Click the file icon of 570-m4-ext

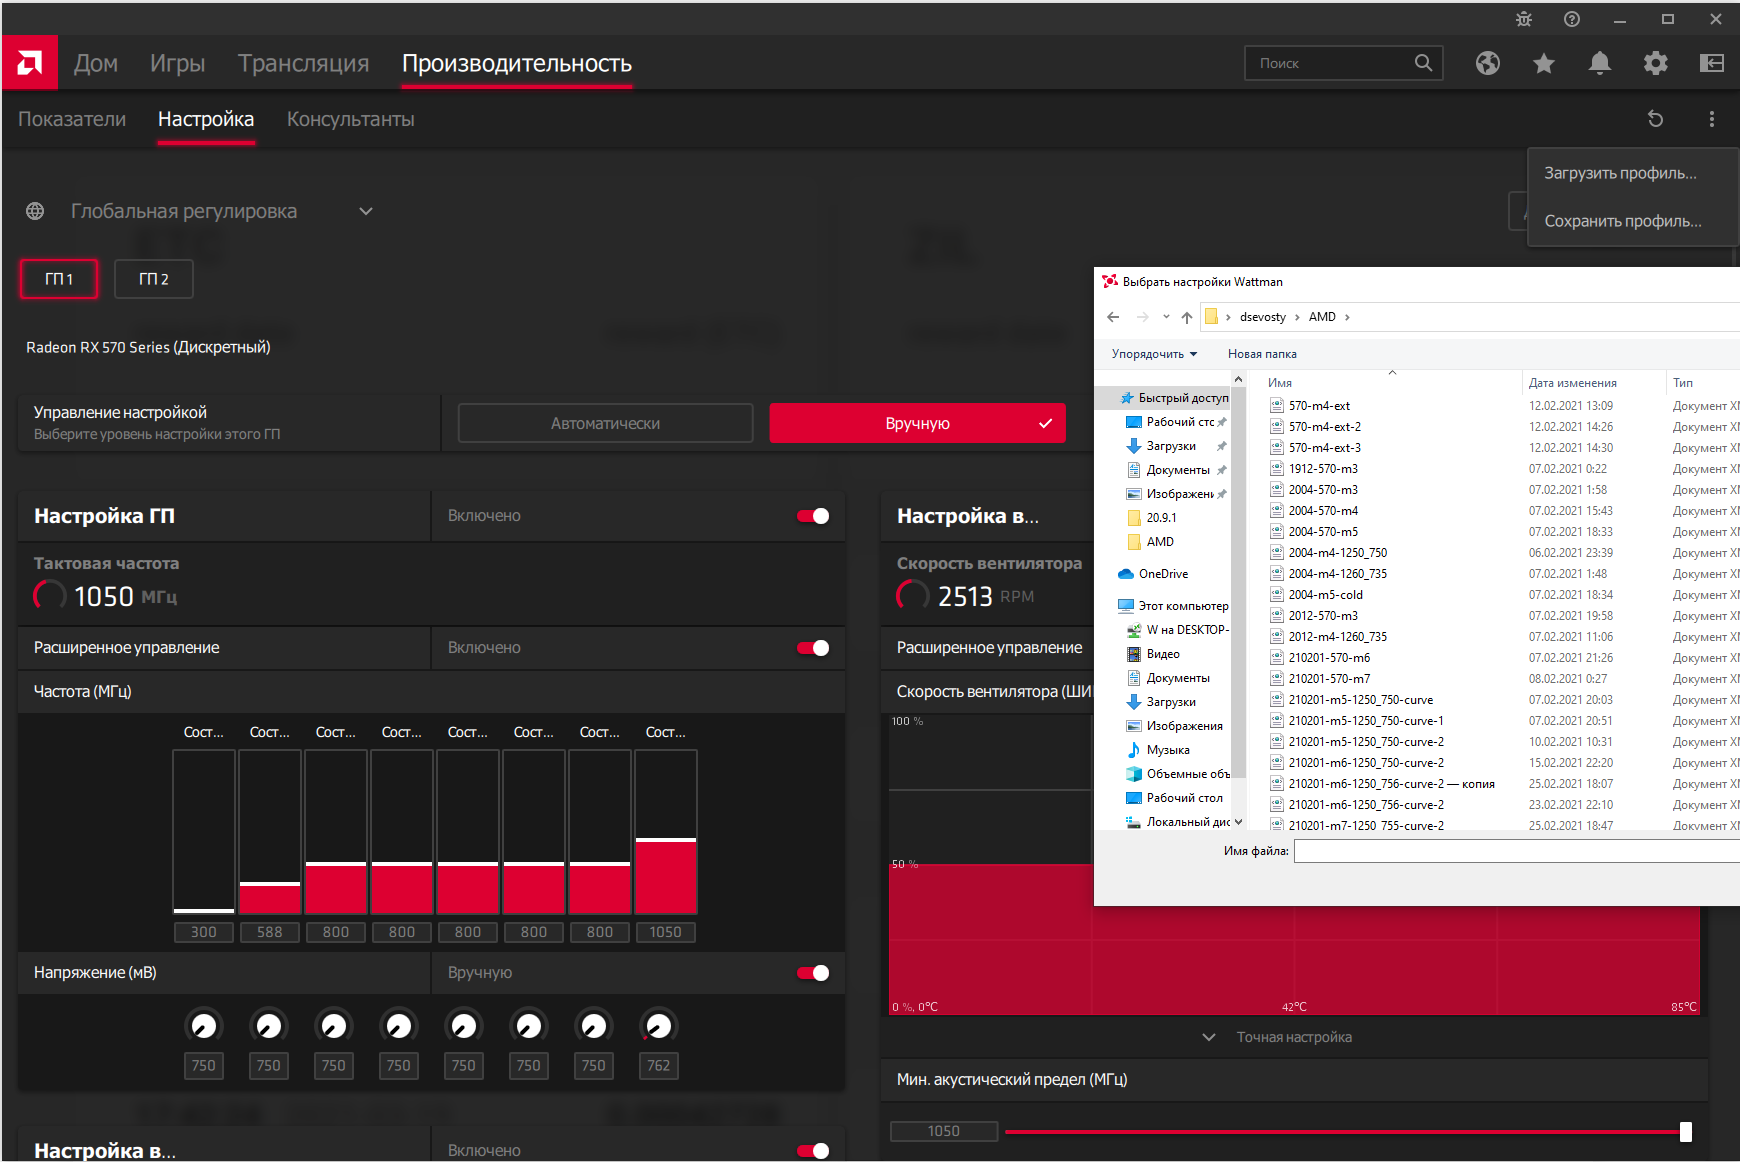click(1277, 406)
